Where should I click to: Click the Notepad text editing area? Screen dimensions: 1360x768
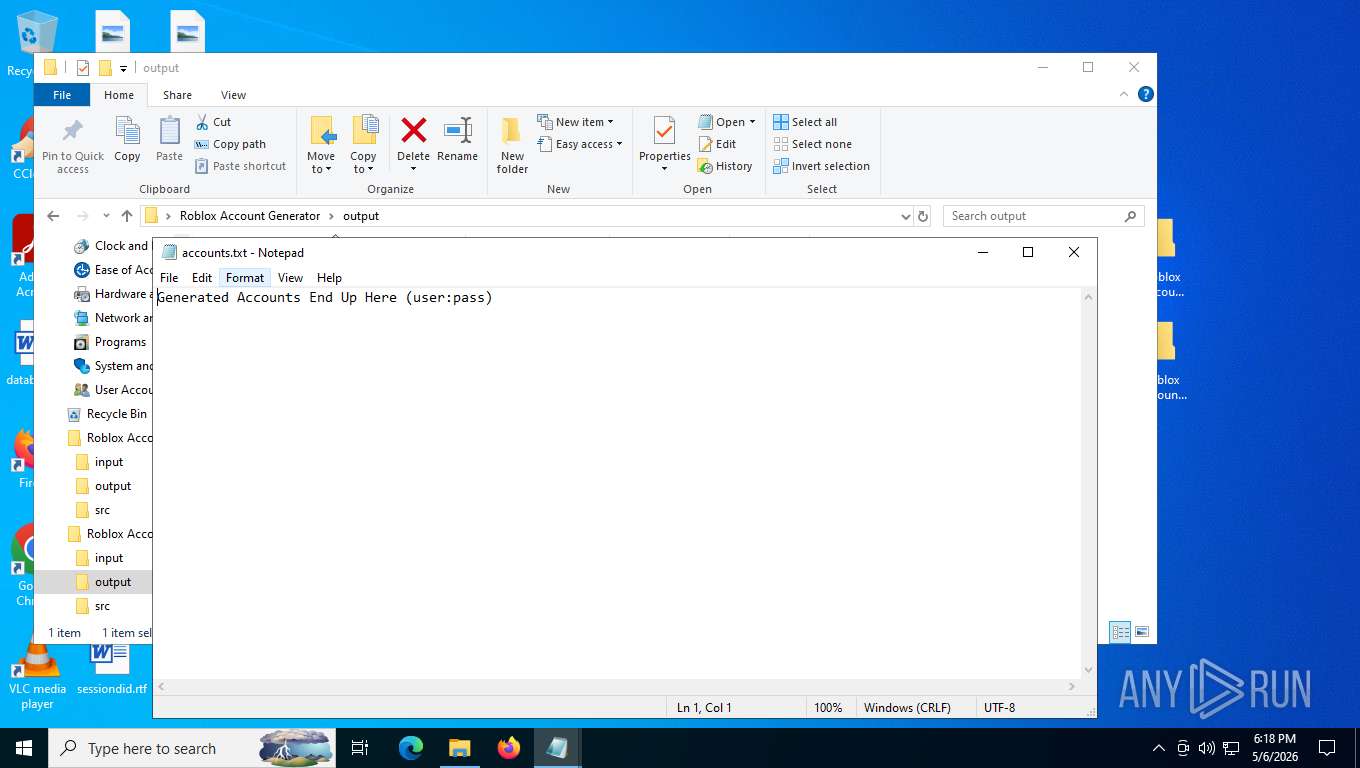pyautogui.click(x=617, y=483)
